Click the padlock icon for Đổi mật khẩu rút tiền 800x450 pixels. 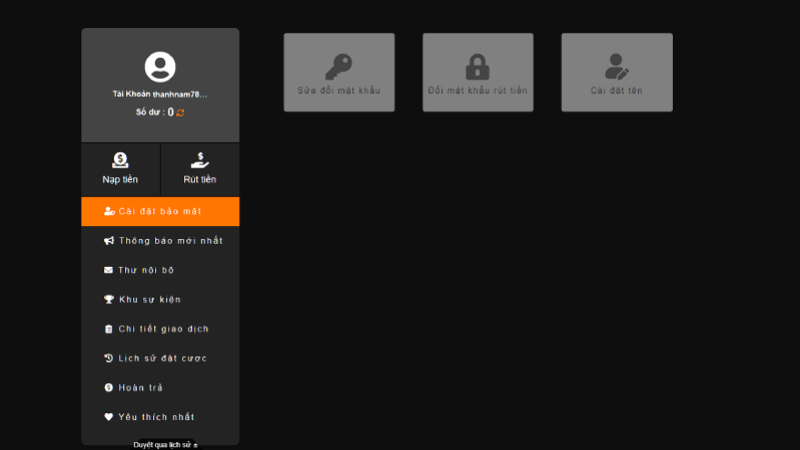tap(477, 66)
